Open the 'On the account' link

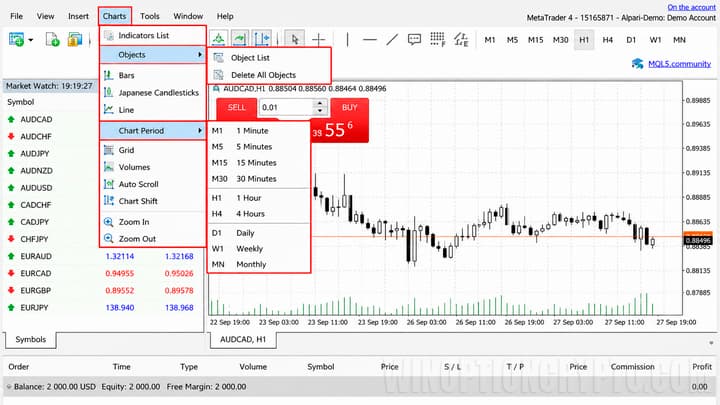tap(692, 7)
